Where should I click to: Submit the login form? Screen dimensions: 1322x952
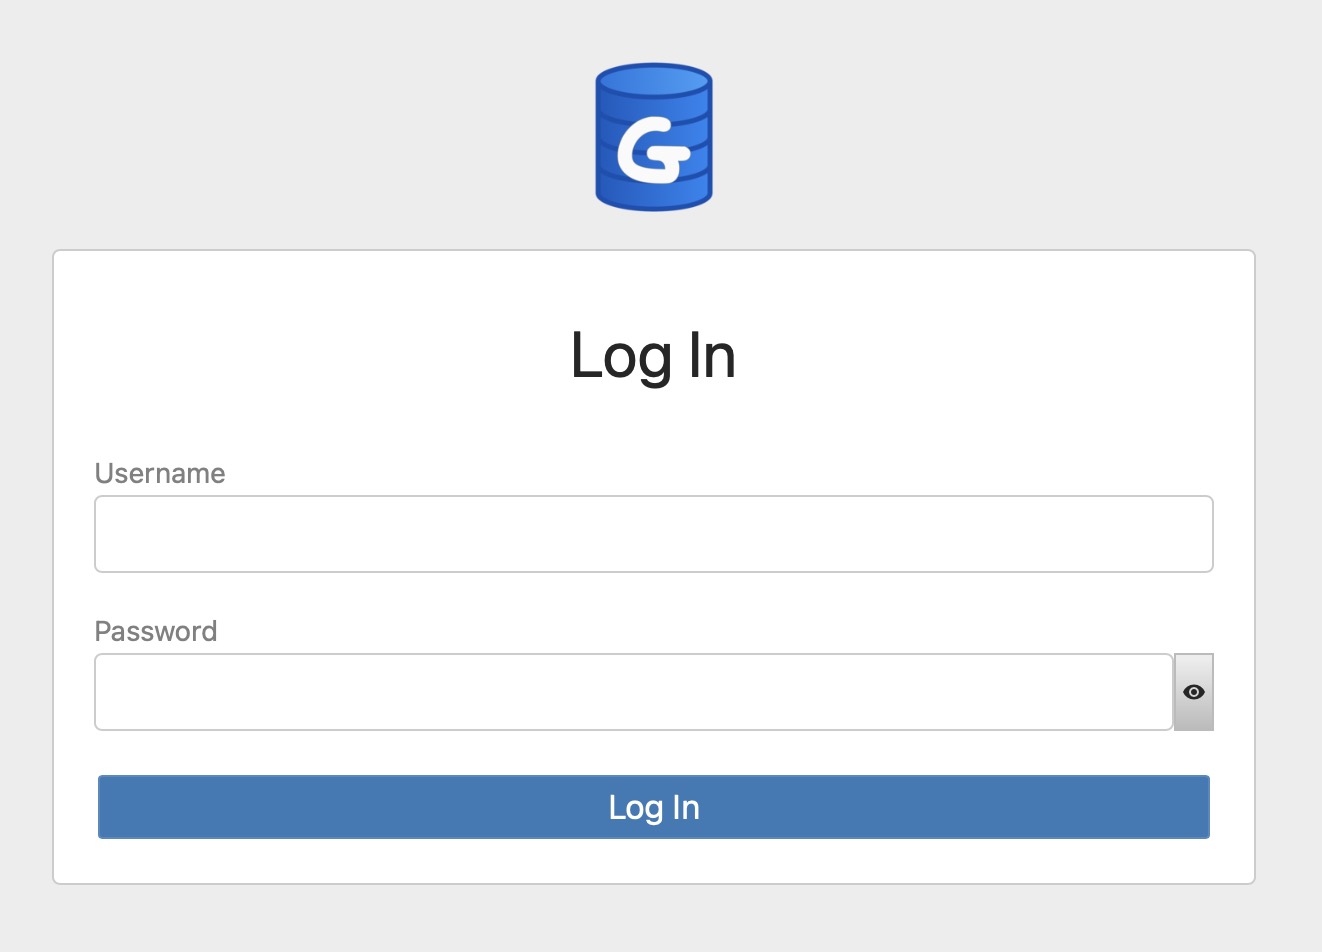[x=653, y=807]
